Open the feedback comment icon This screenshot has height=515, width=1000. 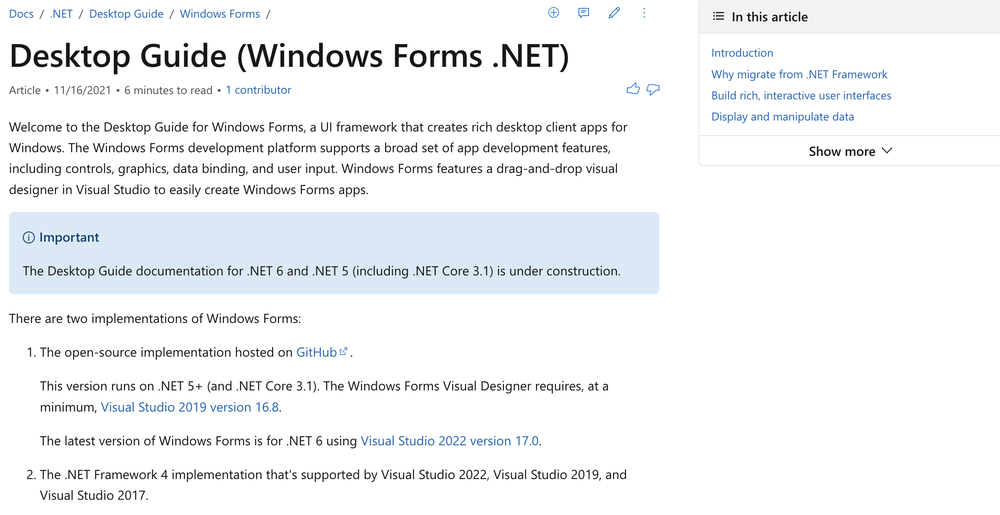pyautogui.click(x=584, y=13)
